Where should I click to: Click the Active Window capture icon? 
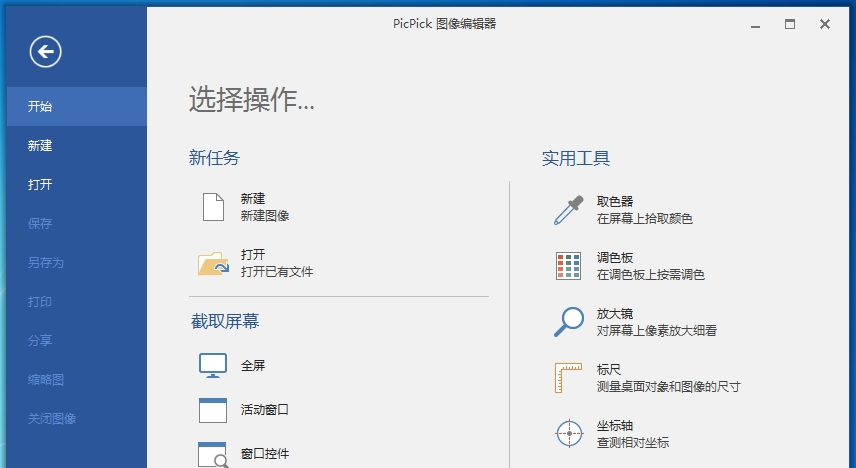coord(213,410)
